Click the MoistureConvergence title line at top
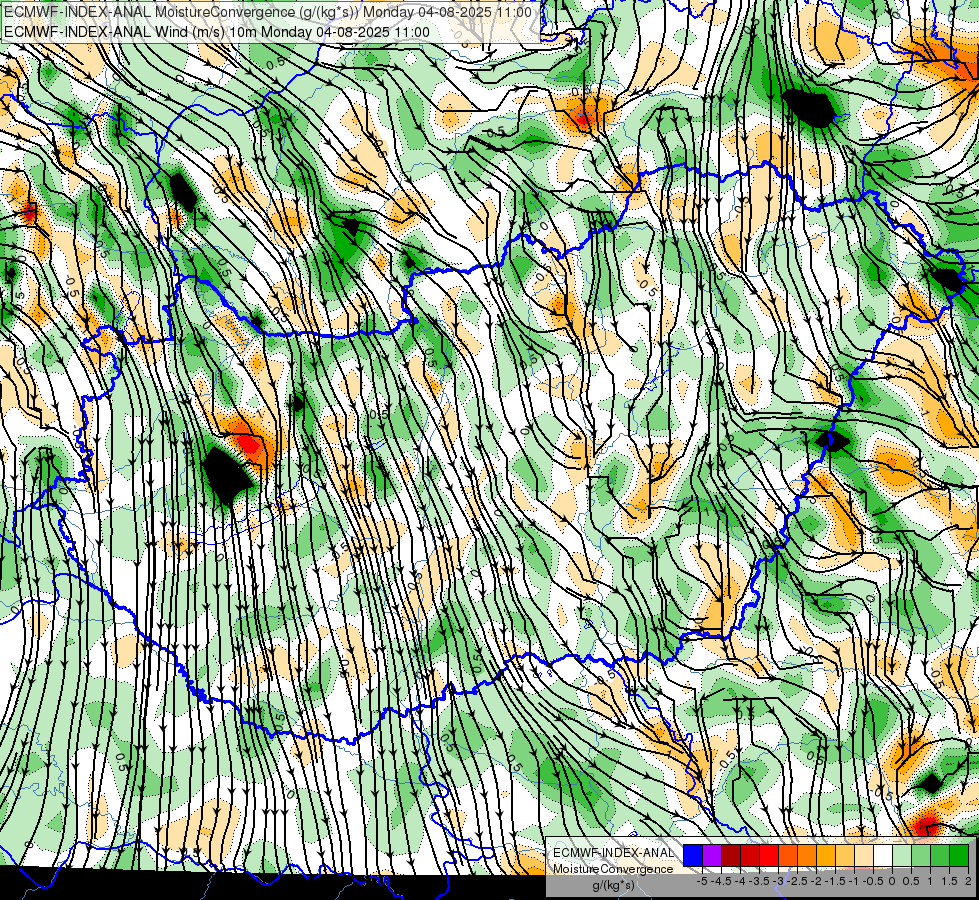Screen dimensions: 979x900 pos(268,12)
